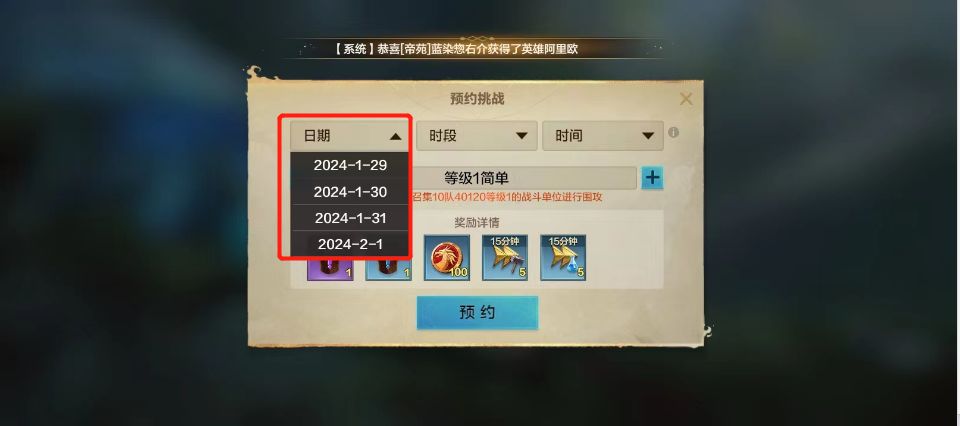Select the 15分钟 speedup icon with blue potion
Screen dimensions: 960x426
[563, 258]
